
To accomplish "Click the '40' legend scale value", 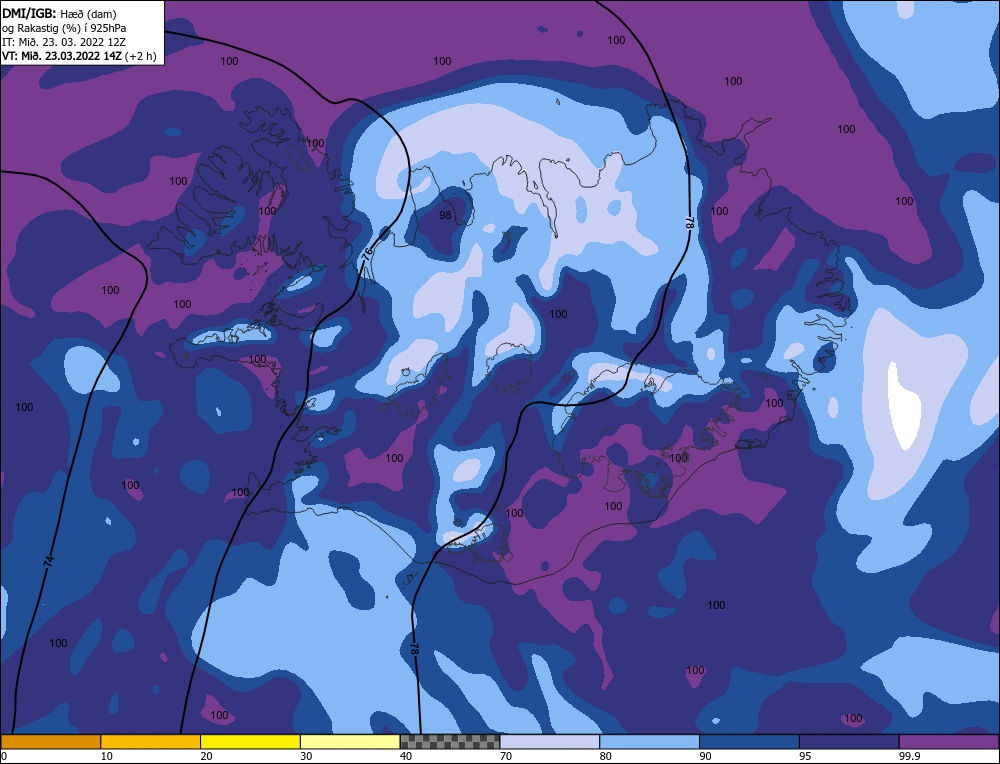I will 406,756.
